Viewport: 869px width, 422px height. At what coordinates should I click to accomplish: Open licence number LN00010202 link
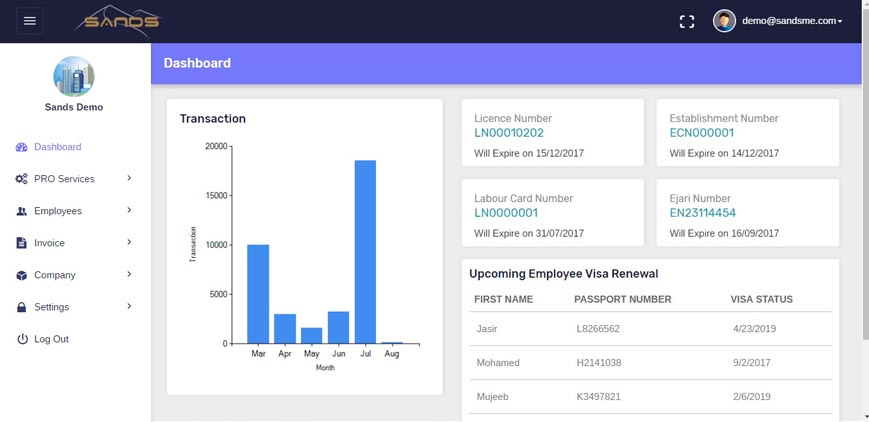[x=509, y=133]
